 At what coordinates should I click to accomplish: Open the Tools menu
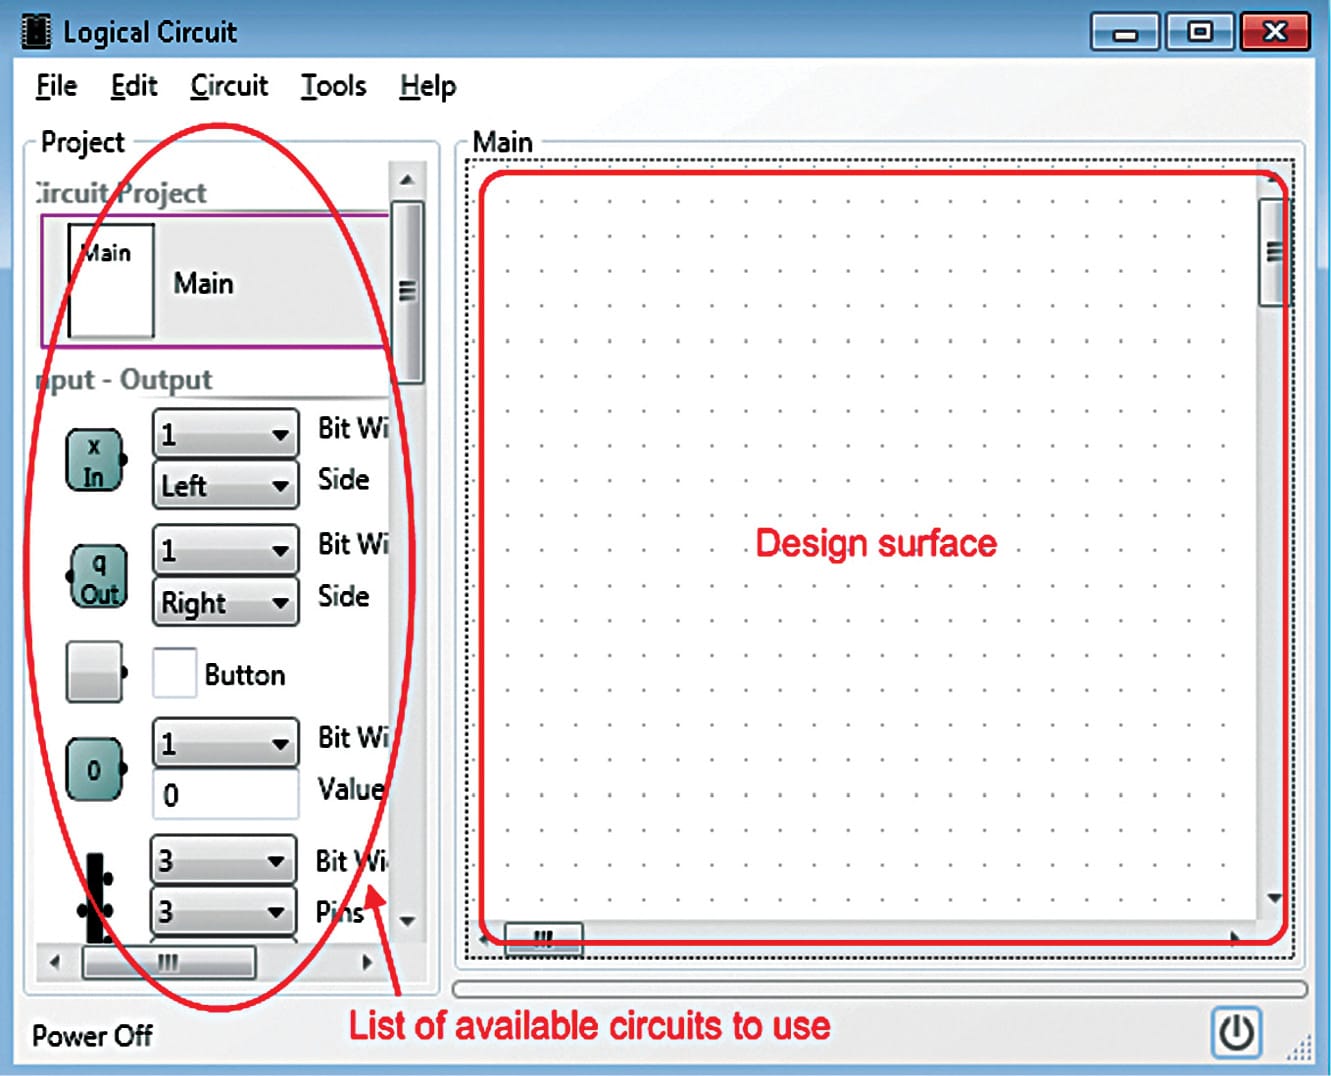point(333,86)
